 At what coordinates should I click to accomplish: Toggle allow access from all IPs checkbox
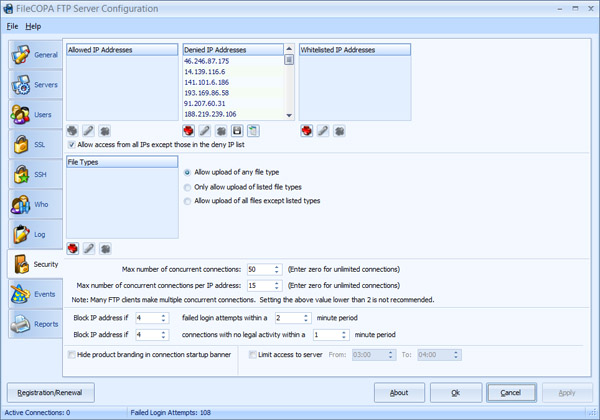[x=72, y=145]
